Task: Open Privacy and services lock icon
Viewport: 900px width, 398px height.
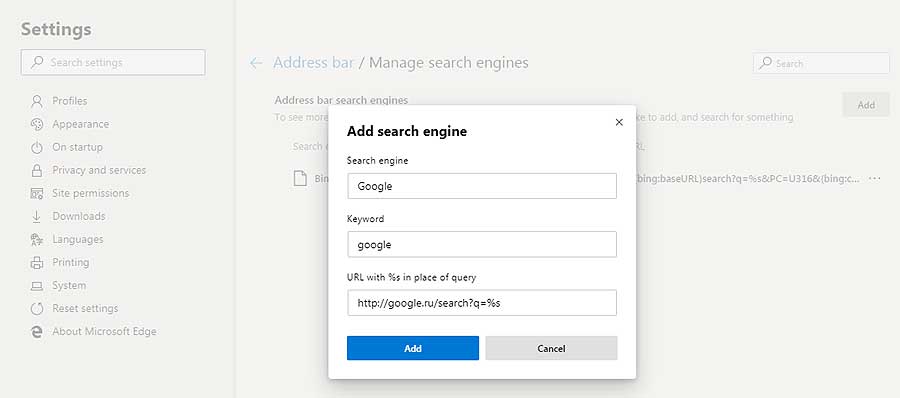Action: [x=37, y=171]
